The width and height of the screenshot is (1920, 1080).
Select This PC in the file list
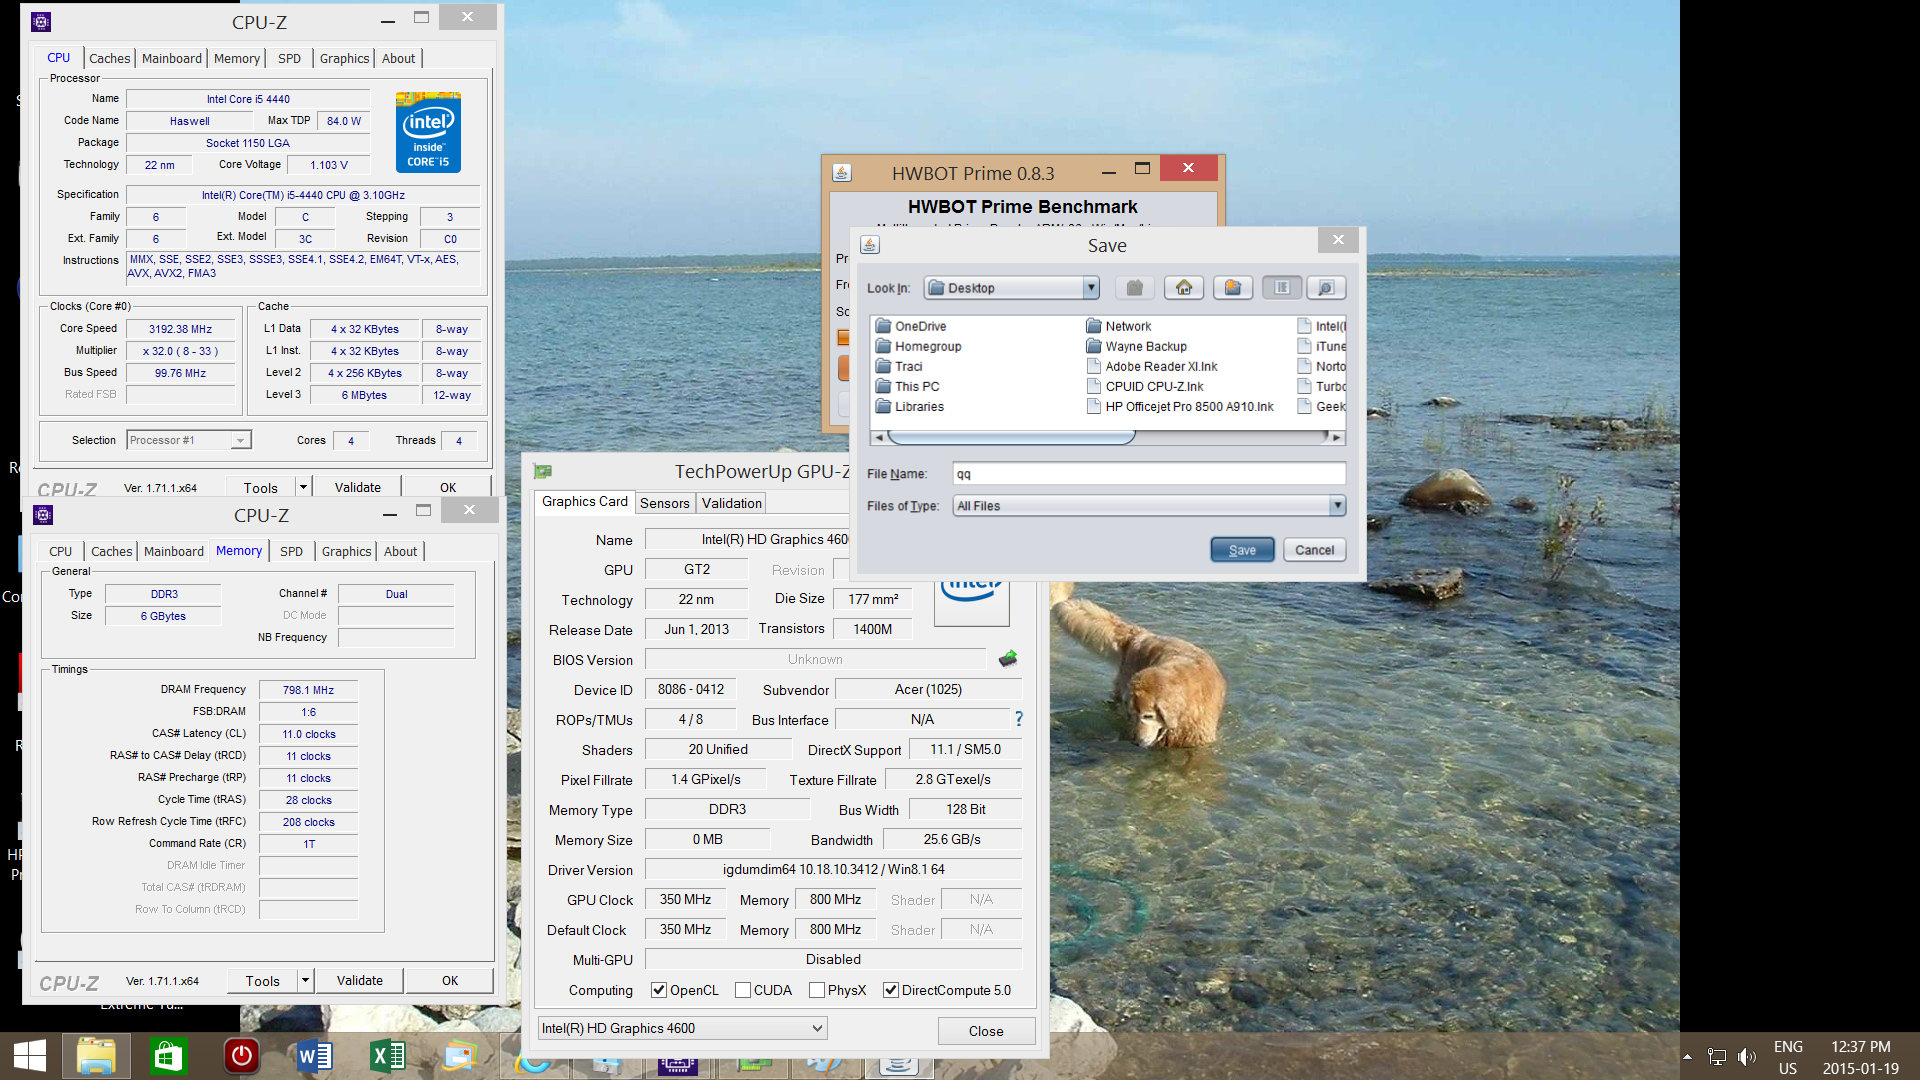pos(907,386)
